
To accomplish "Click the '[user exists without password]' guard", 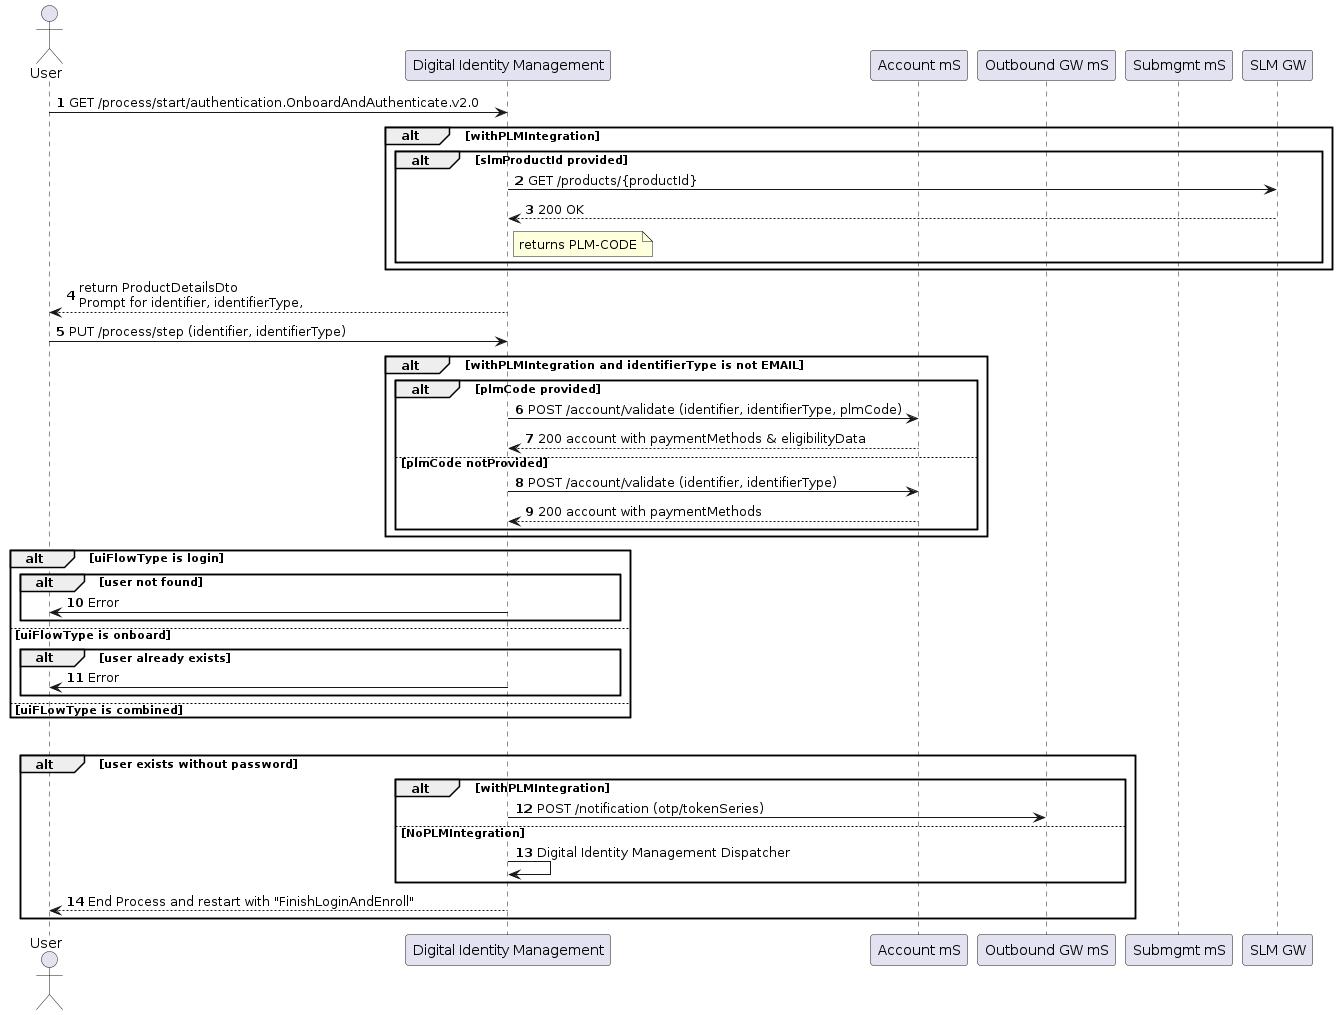I will click(x=198, y=764).
